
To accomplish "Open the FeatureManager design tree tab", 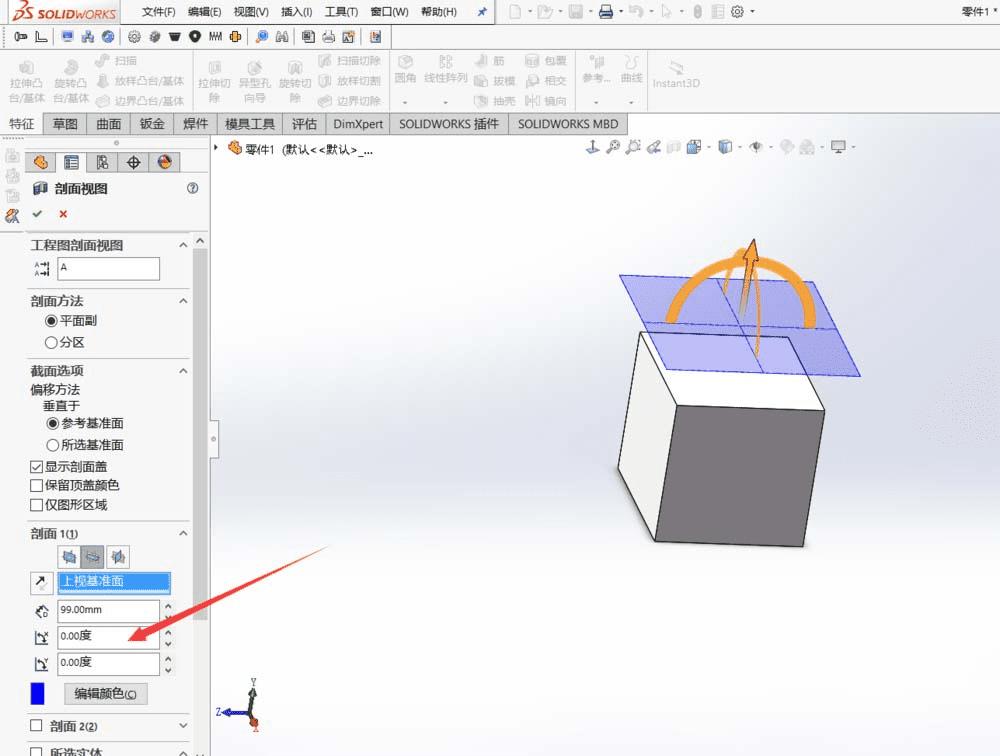I will (x=41, y=163).
